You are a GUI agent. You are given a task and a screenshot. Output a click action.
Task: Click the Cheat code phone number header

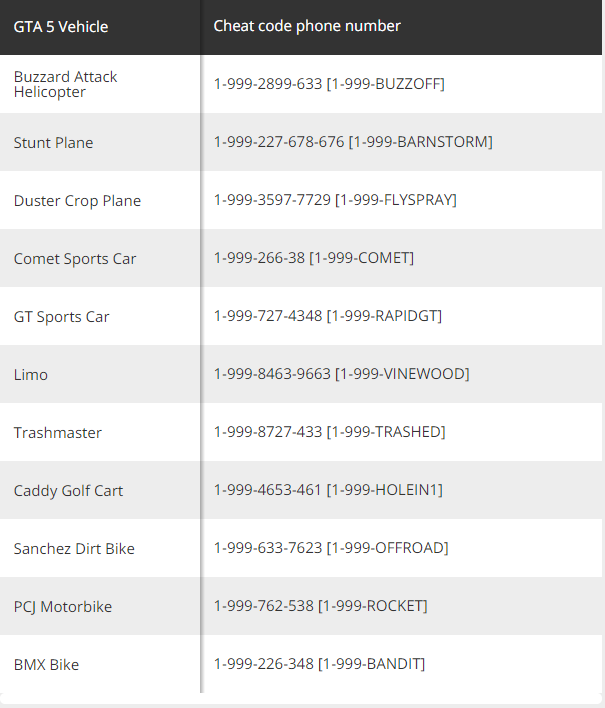click(307, 26)
